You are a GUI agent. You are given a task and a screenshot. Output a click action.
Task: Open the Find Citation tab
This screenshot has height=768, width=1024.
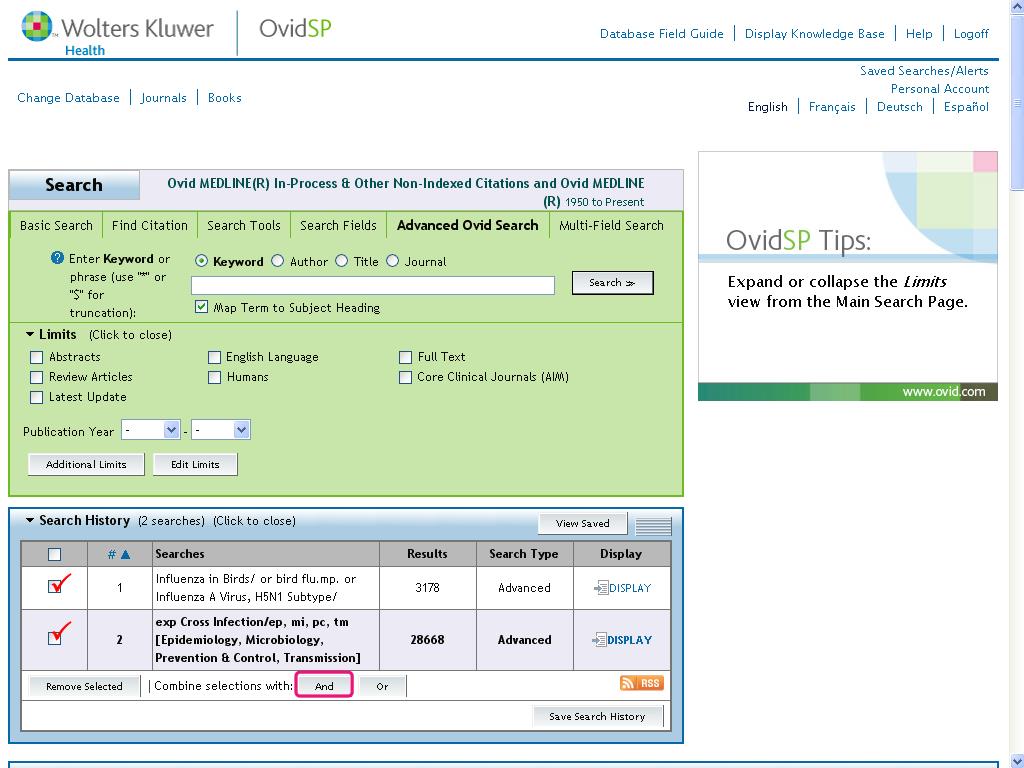pos(150,225)
